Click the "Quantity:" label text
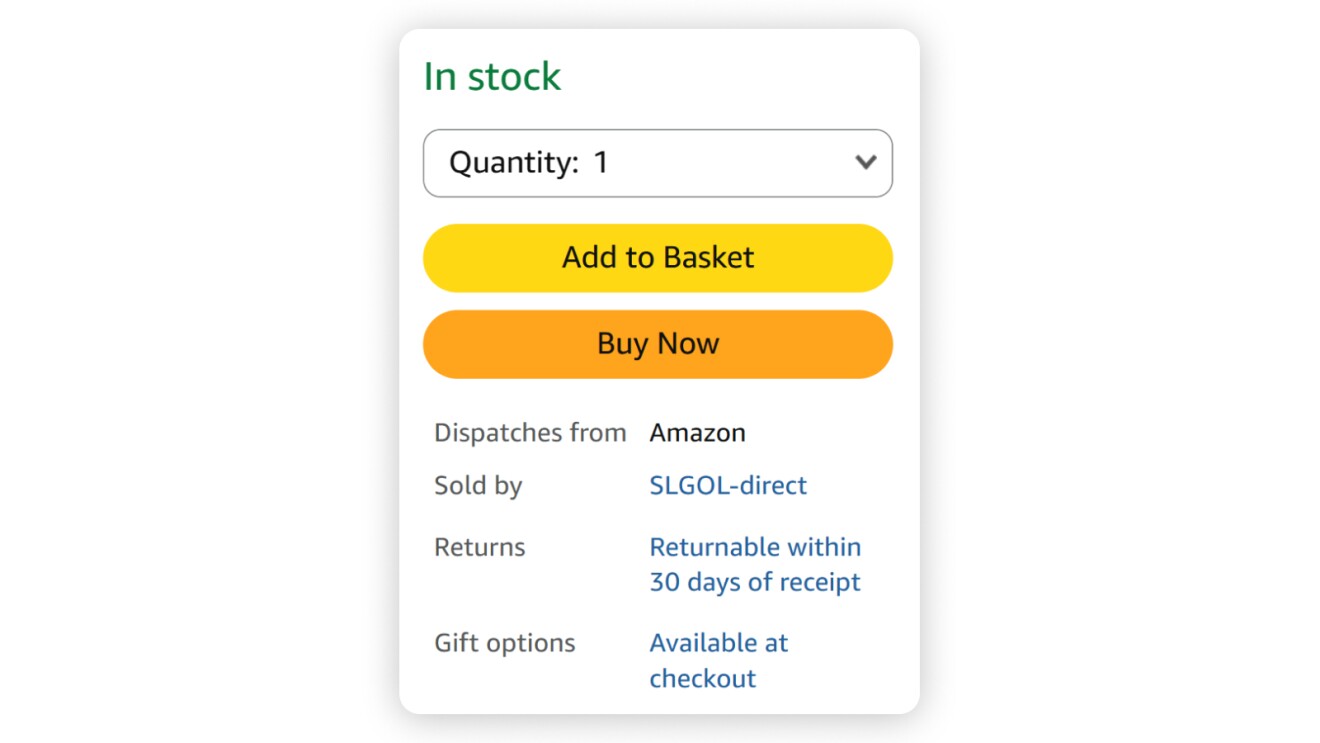 [513, 163]
